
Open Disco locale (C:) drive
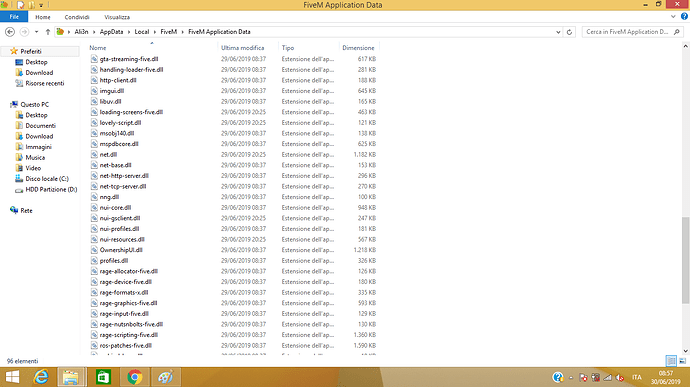47,179
